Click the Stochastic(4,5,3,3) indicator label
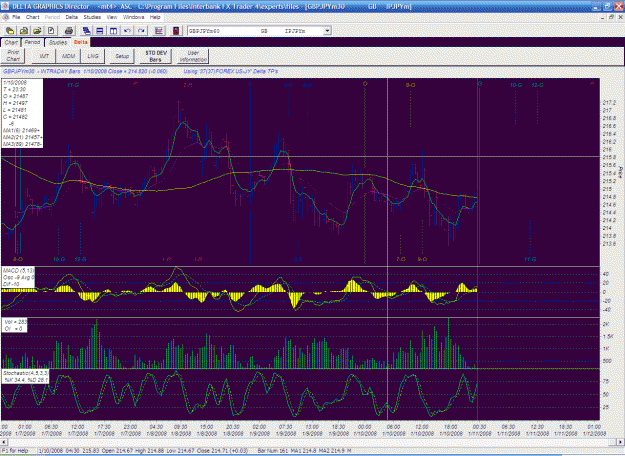Image resolution: width=625 pixels, height=456 pixels. 25,376
